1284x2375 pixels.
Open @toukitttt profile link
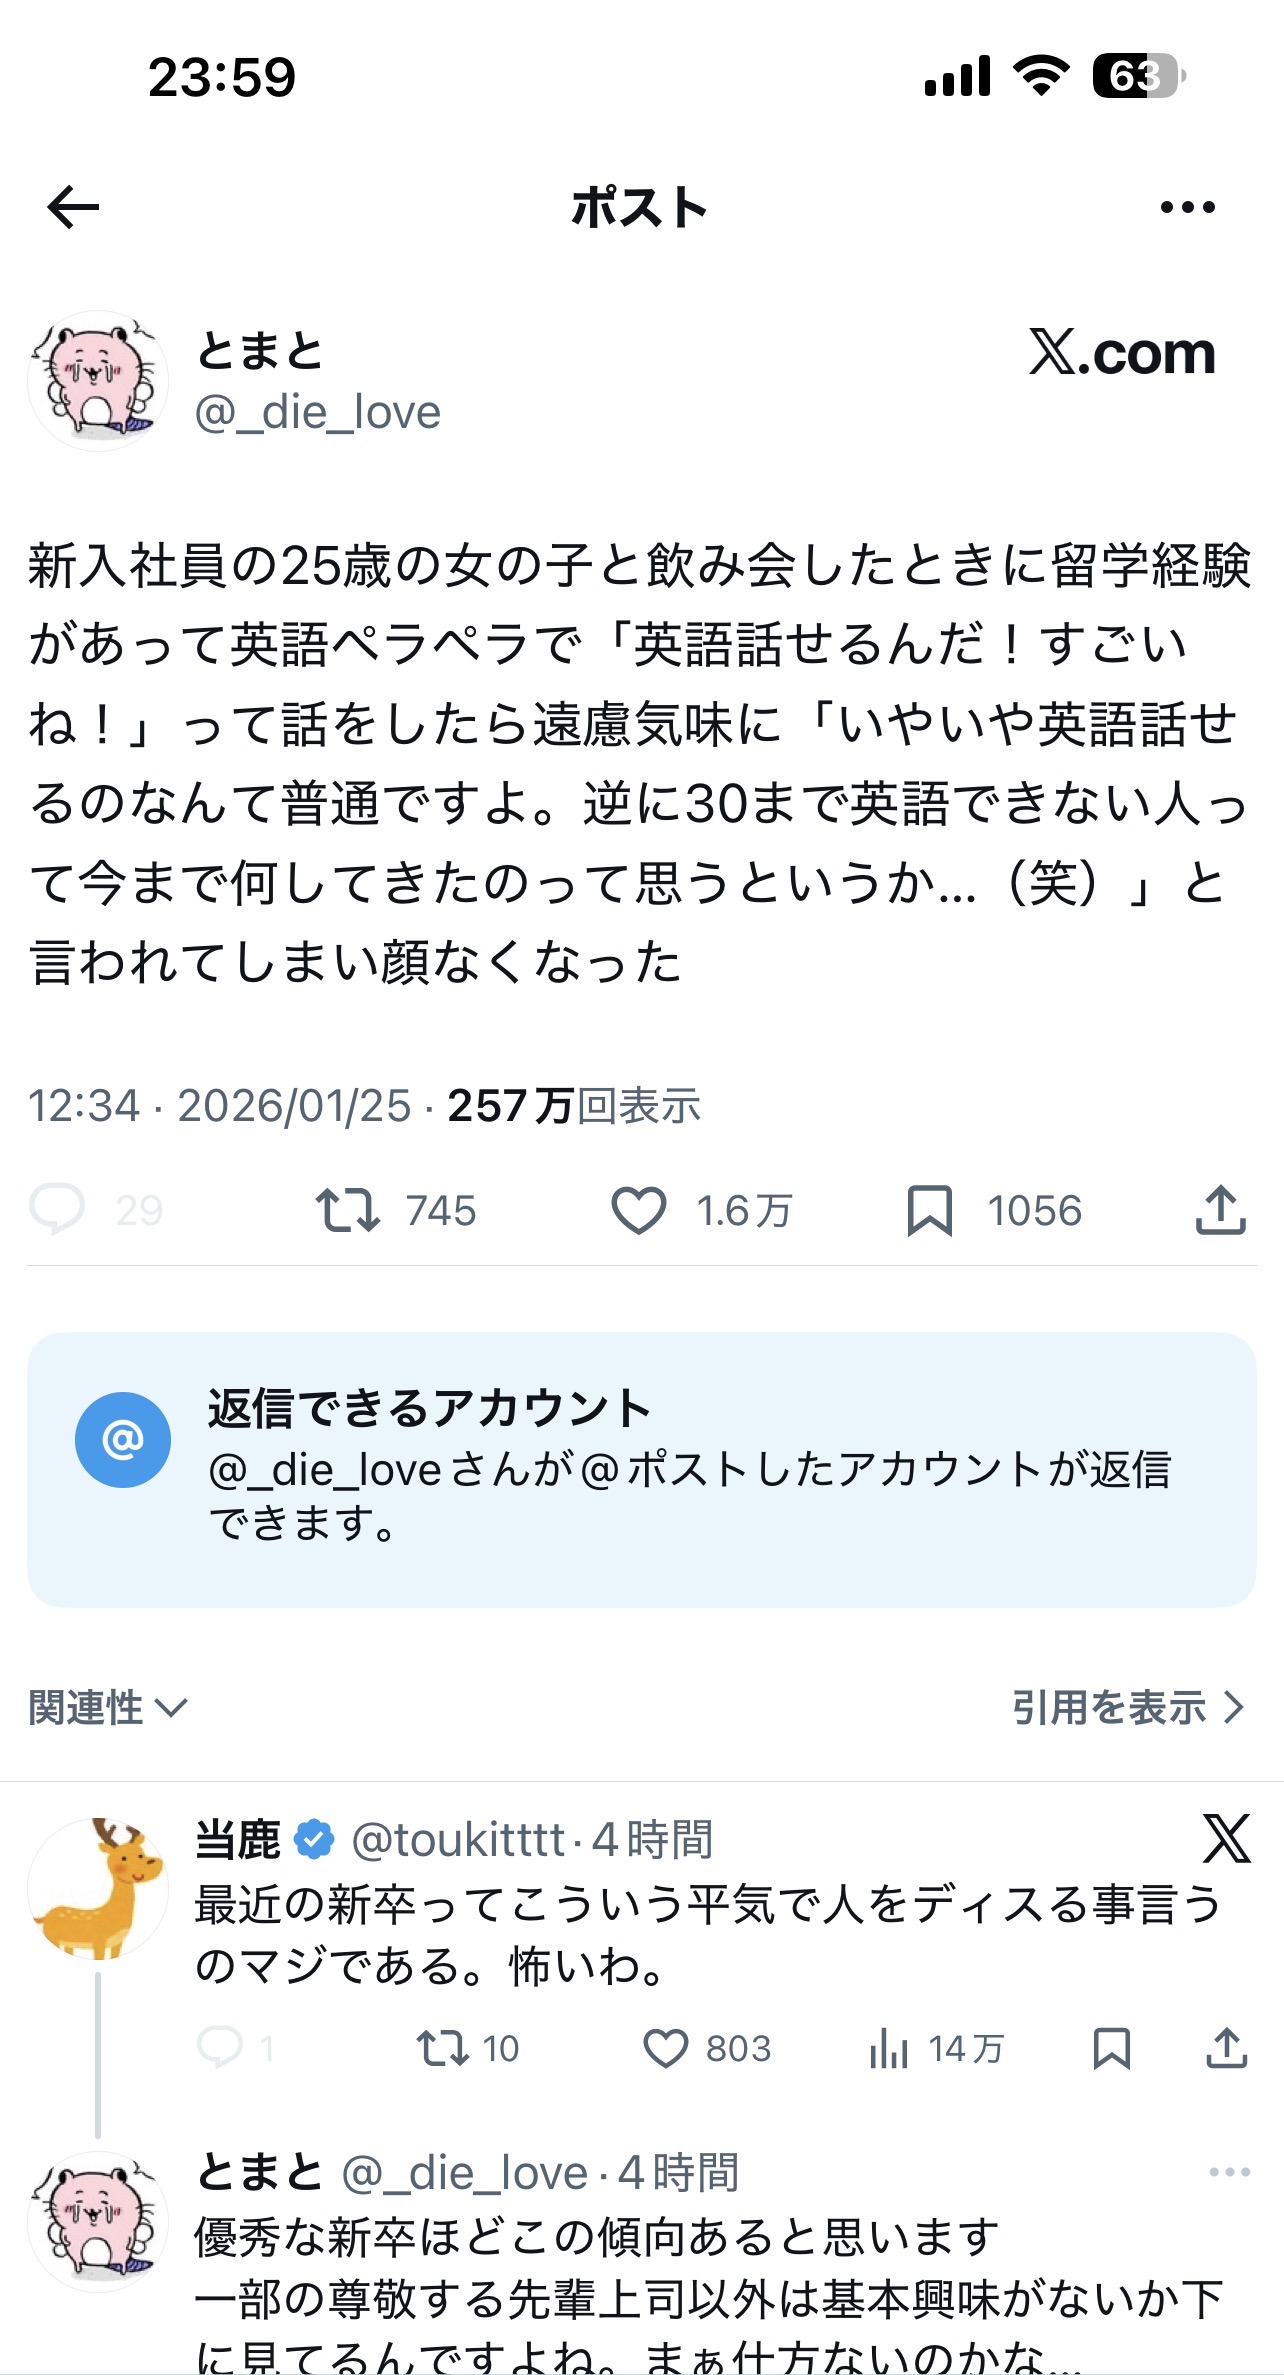click(458, 1840)
